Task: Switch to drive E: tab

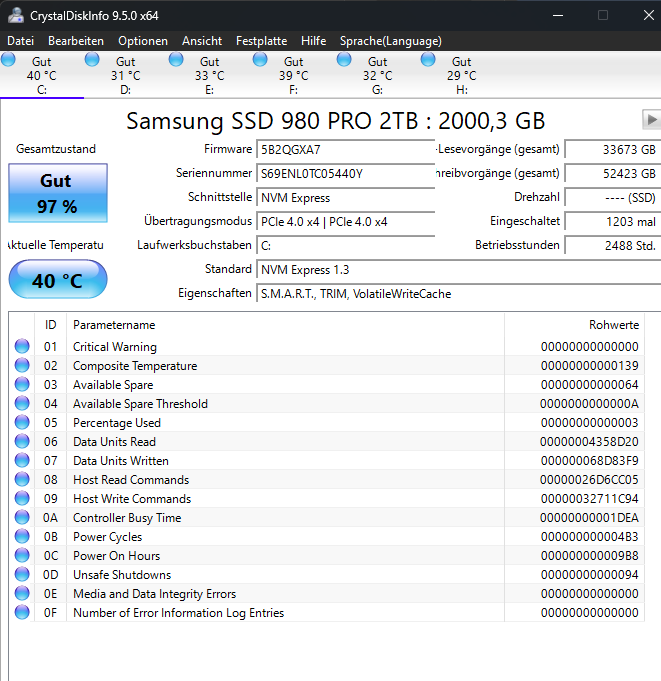Action: (x=209, y=75)
